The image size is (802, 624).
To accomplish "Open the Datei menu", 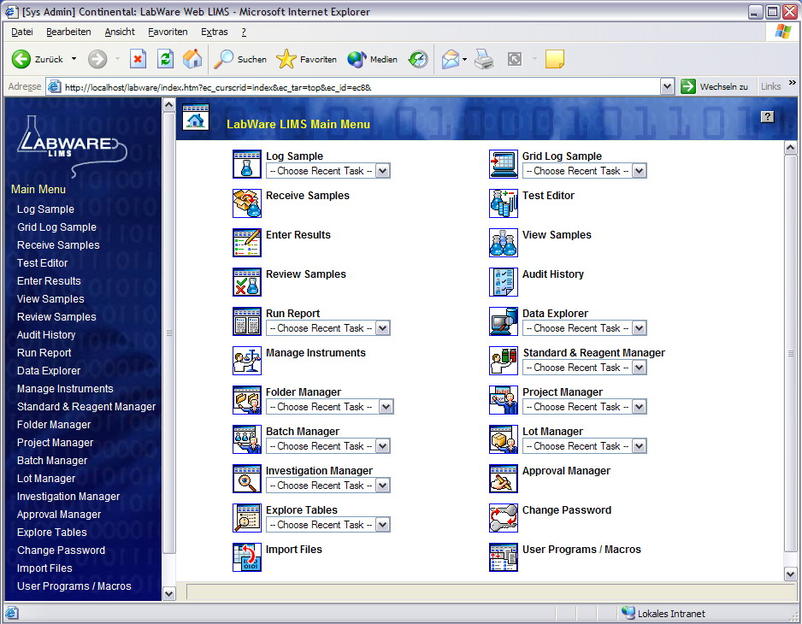I will pos(22,32).
